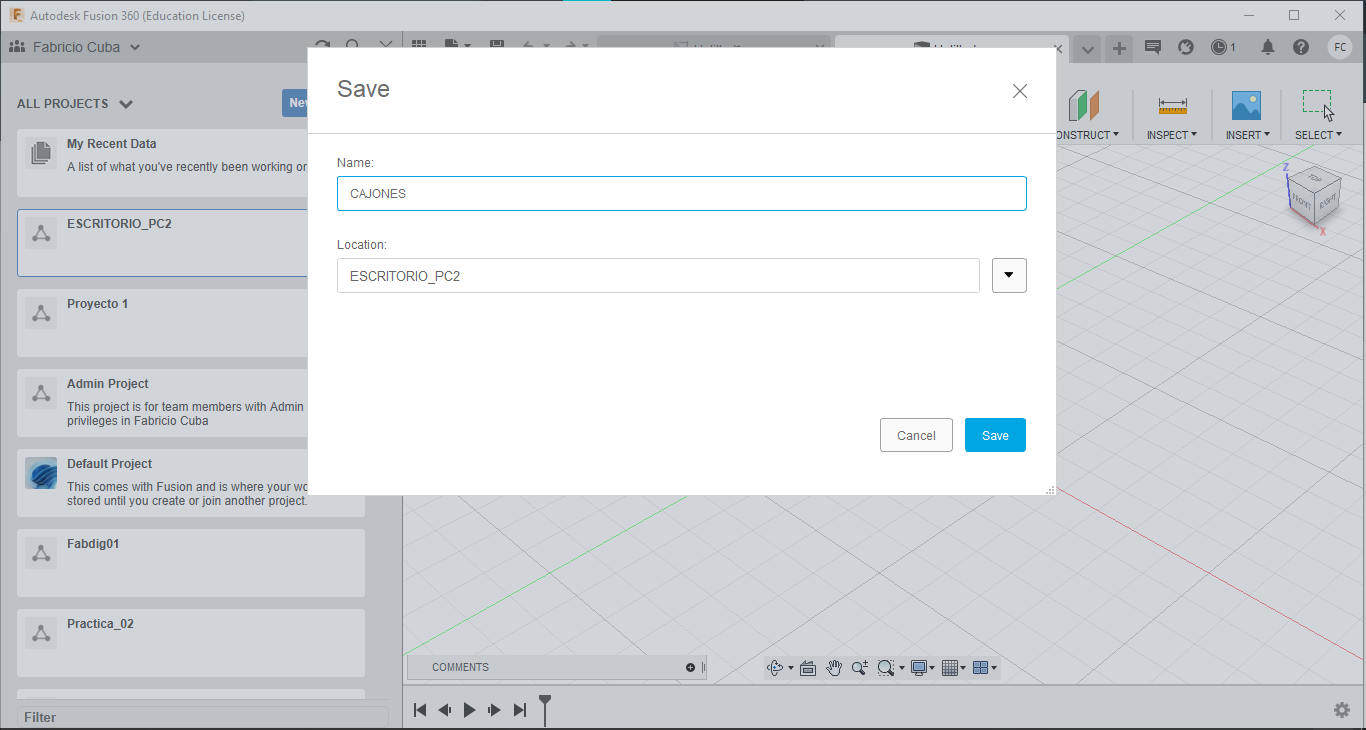Screen dimensions: 1366x730
Task: Click the Inspect measure icon
Action: coord(1172,105)
